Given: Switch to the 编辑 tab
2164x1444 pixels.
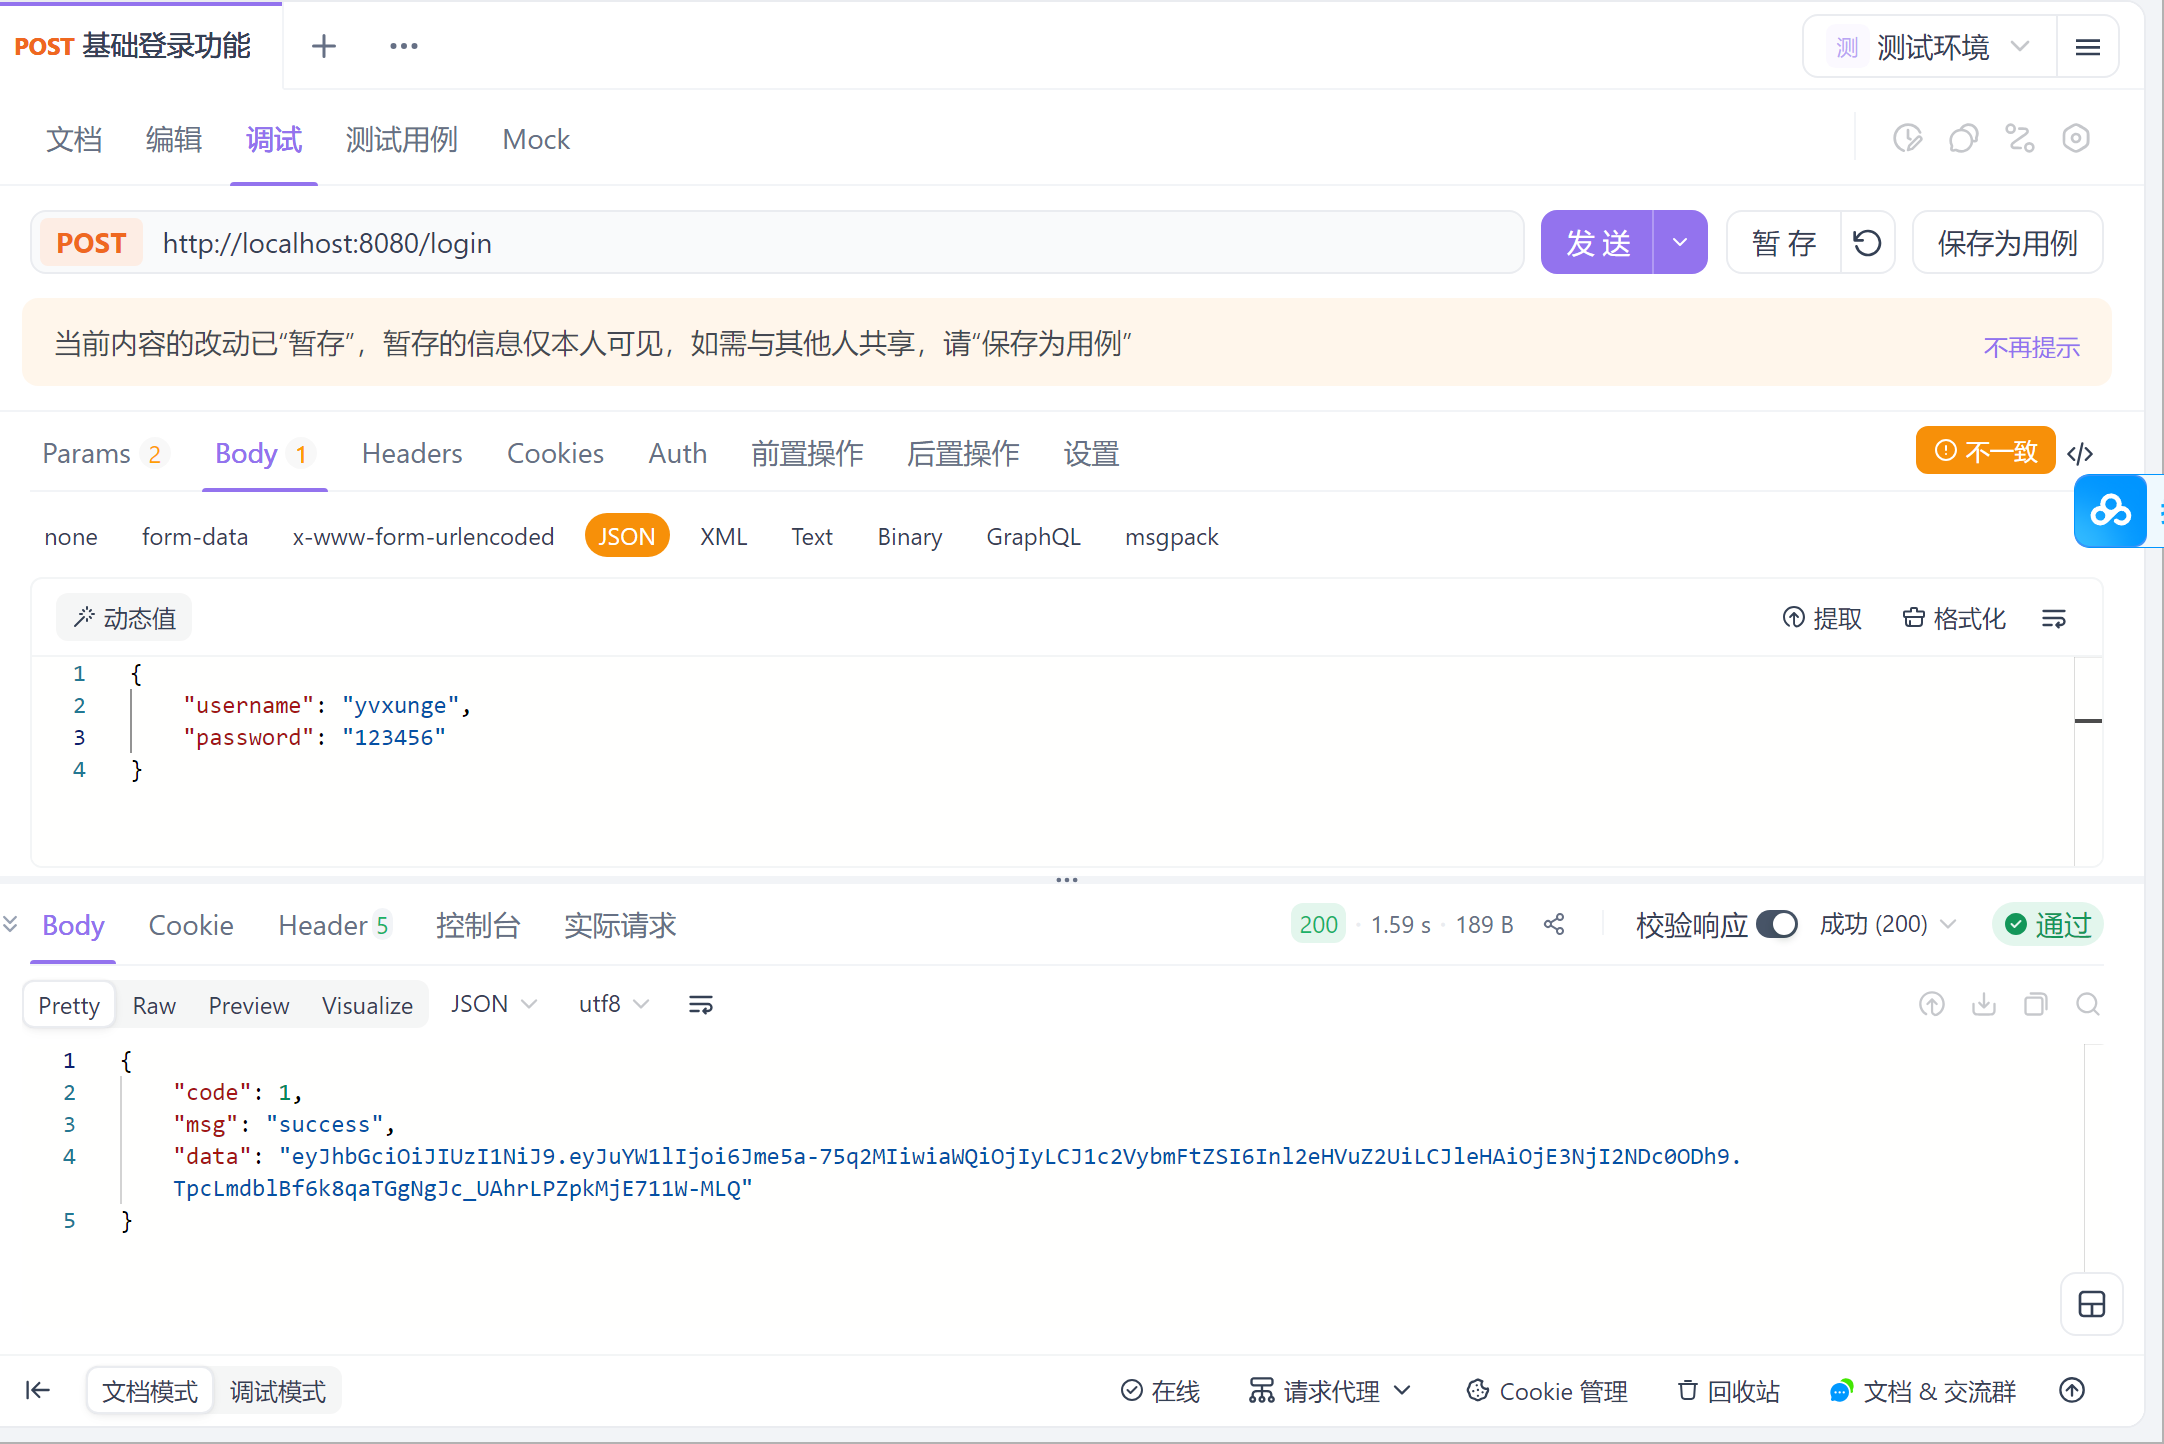Looking at the screenshot, I should [x=174, y=139].
